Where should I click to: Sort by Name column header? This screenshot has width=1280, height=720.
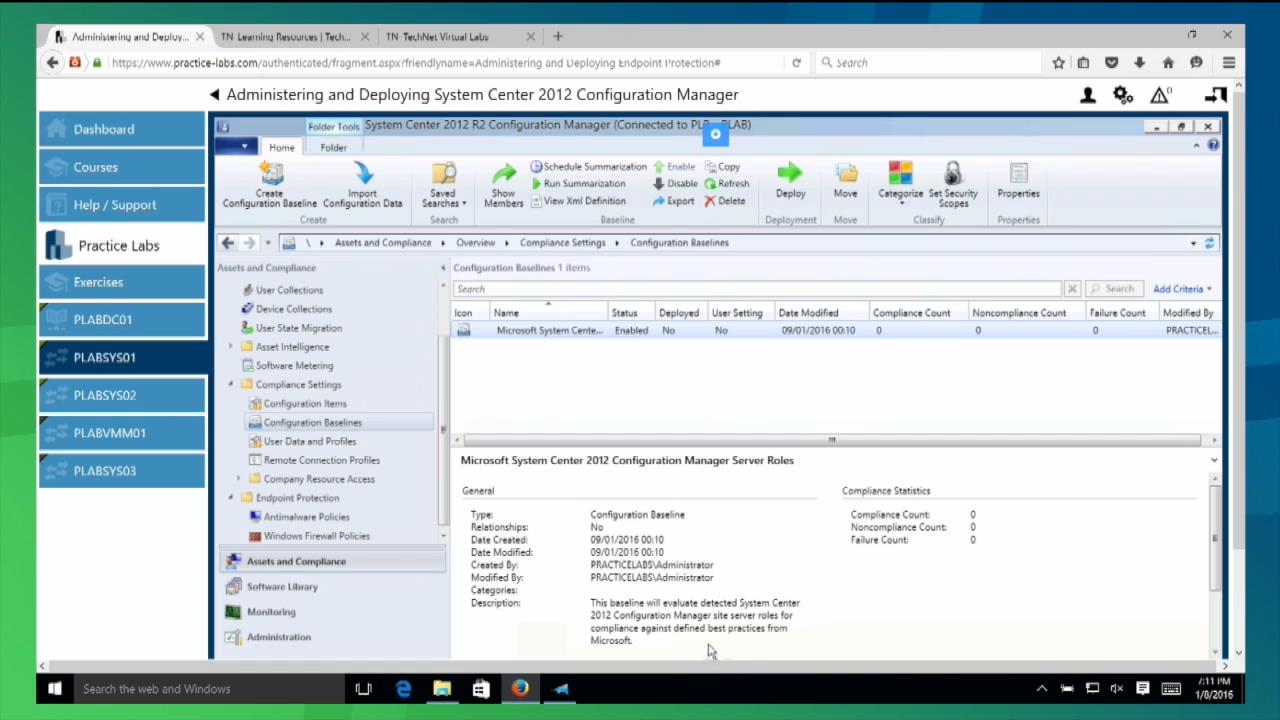click(548, 313)
